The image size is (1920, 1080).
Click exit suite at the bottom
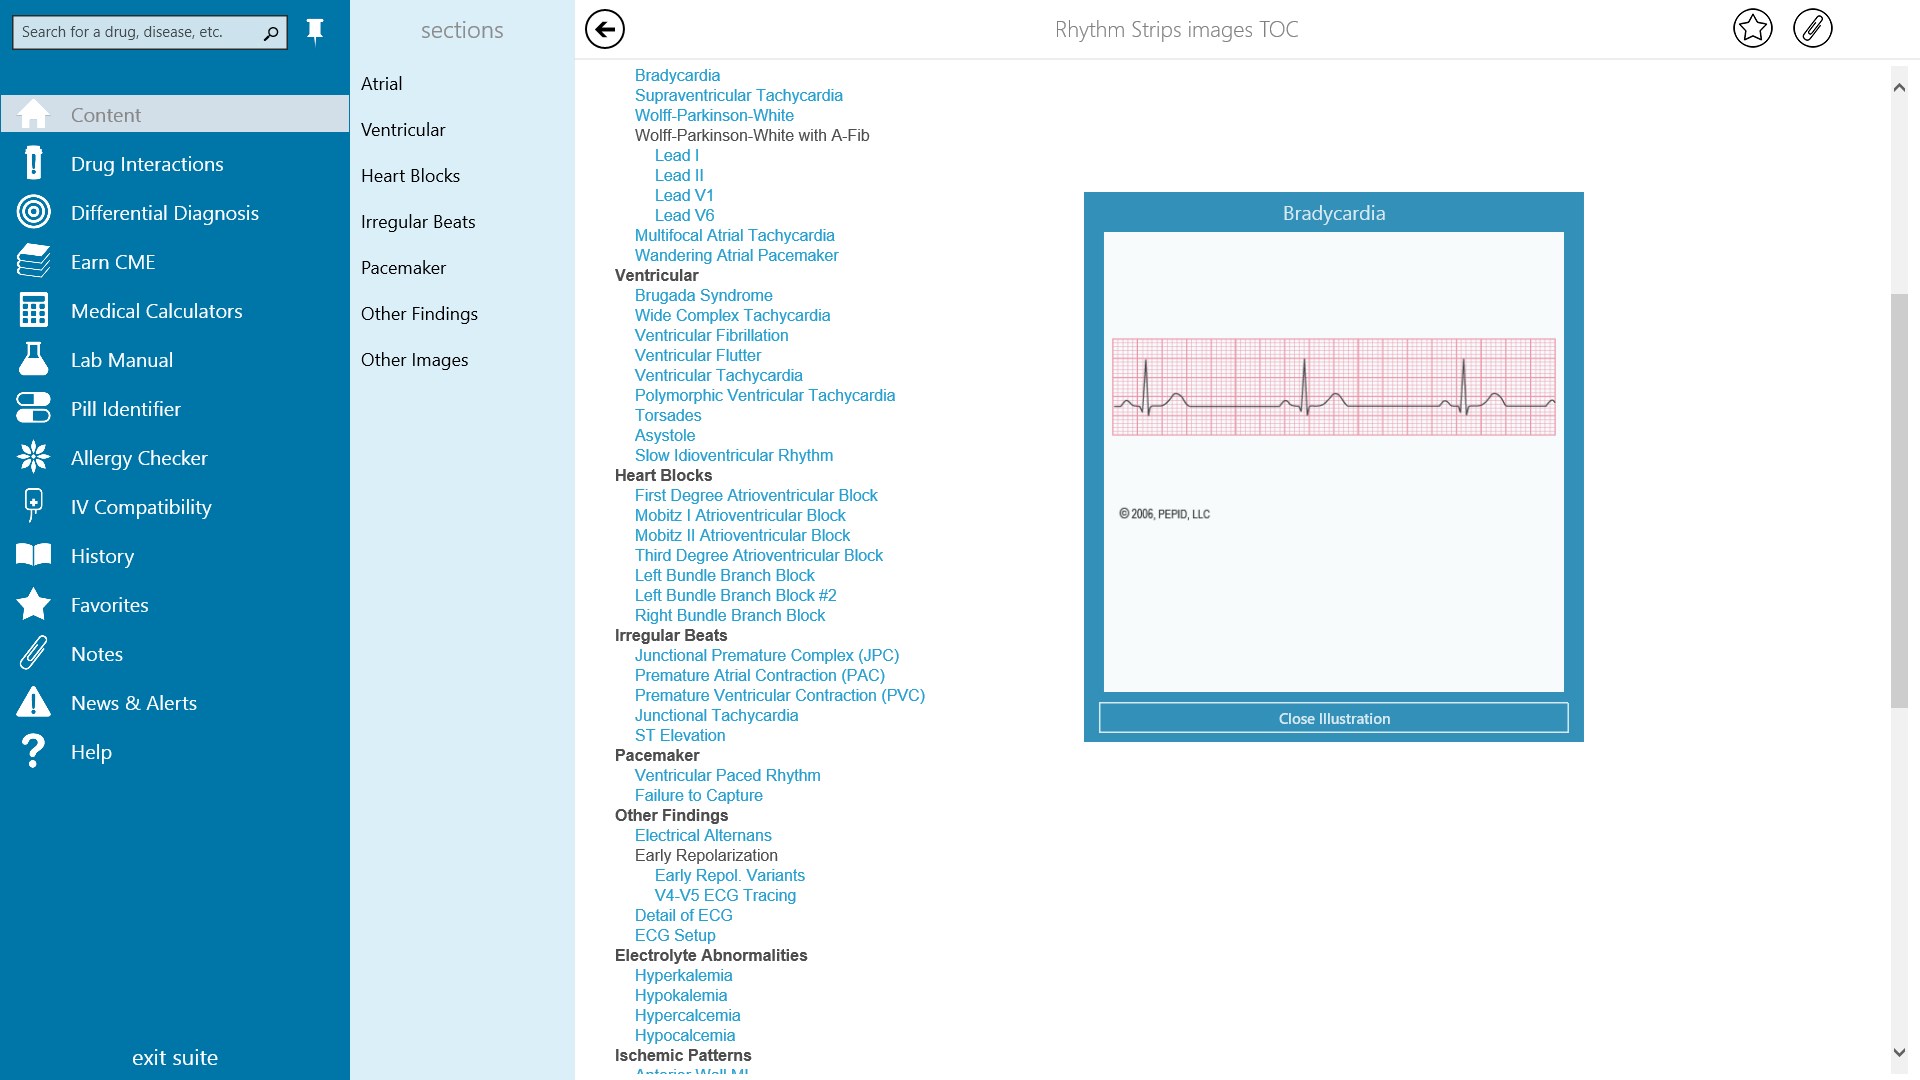175,1057
